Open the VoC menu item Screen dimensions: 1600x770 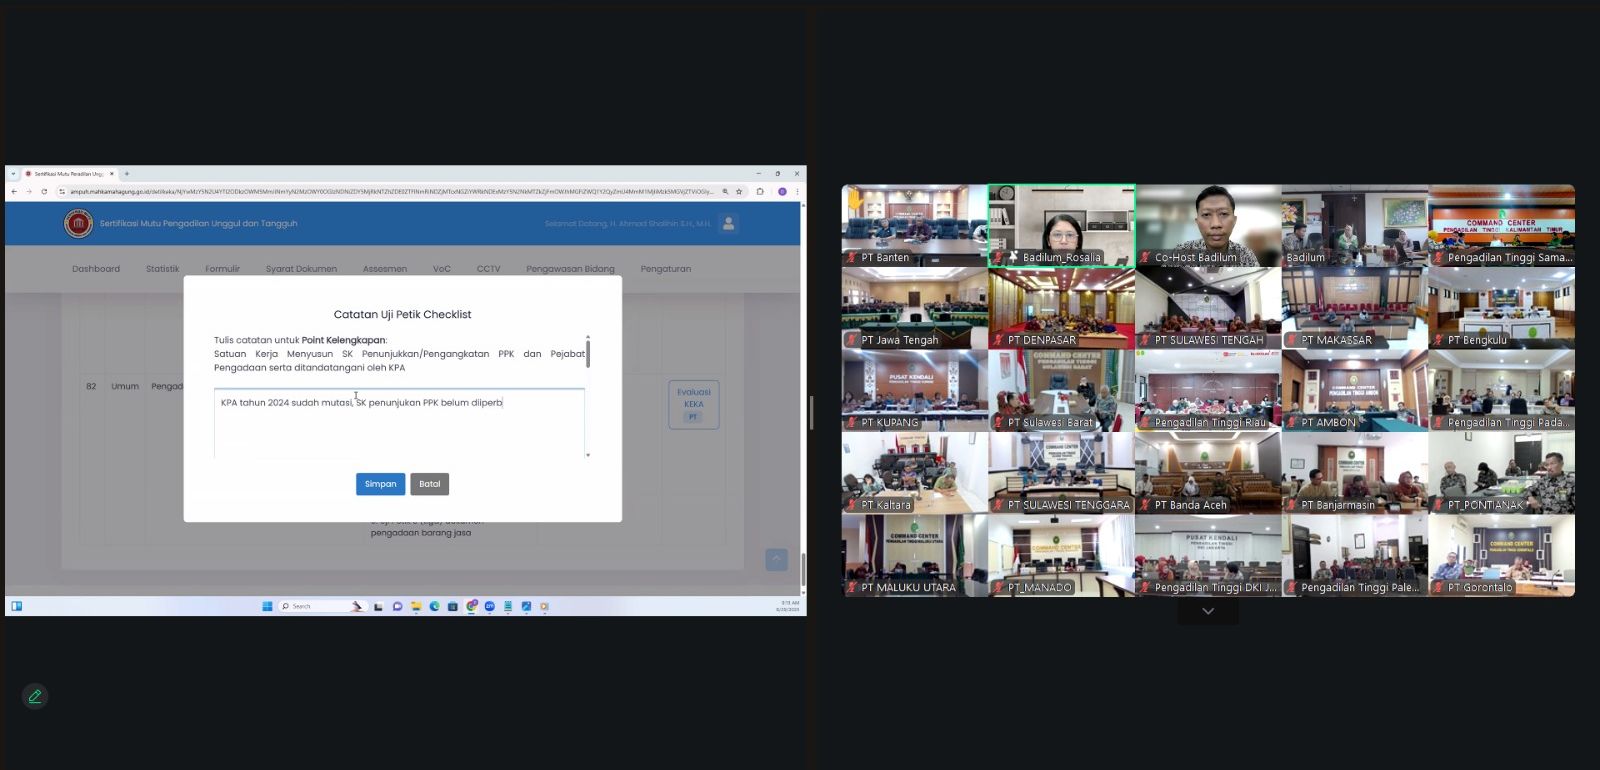click(x=442, y=269)
